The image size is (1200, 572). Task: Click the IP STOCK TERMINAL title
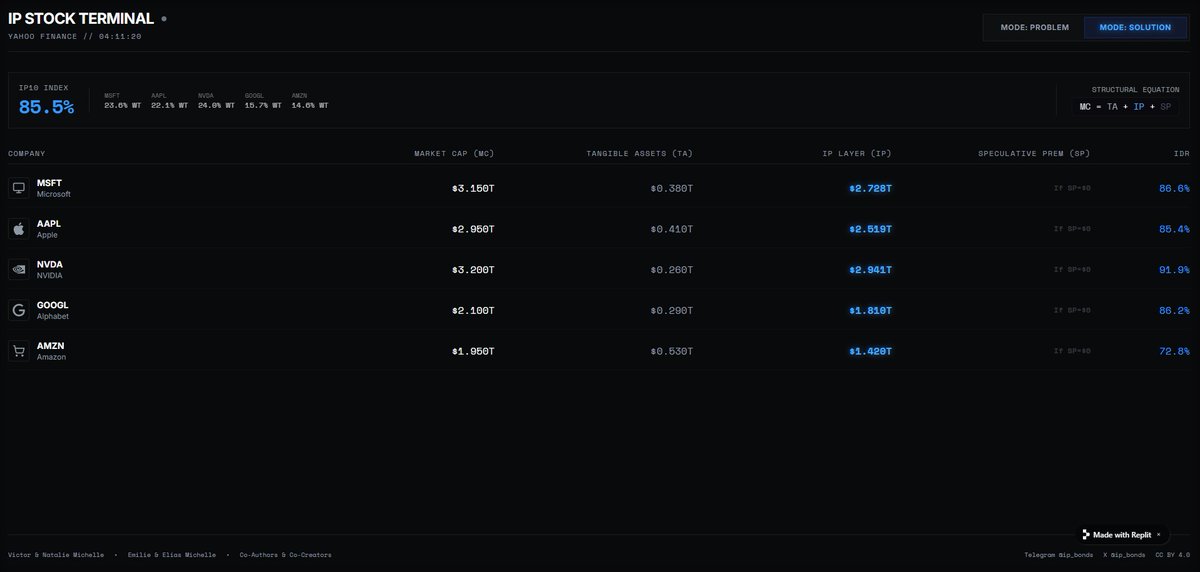pyautogui.click(x=81, y=18)
